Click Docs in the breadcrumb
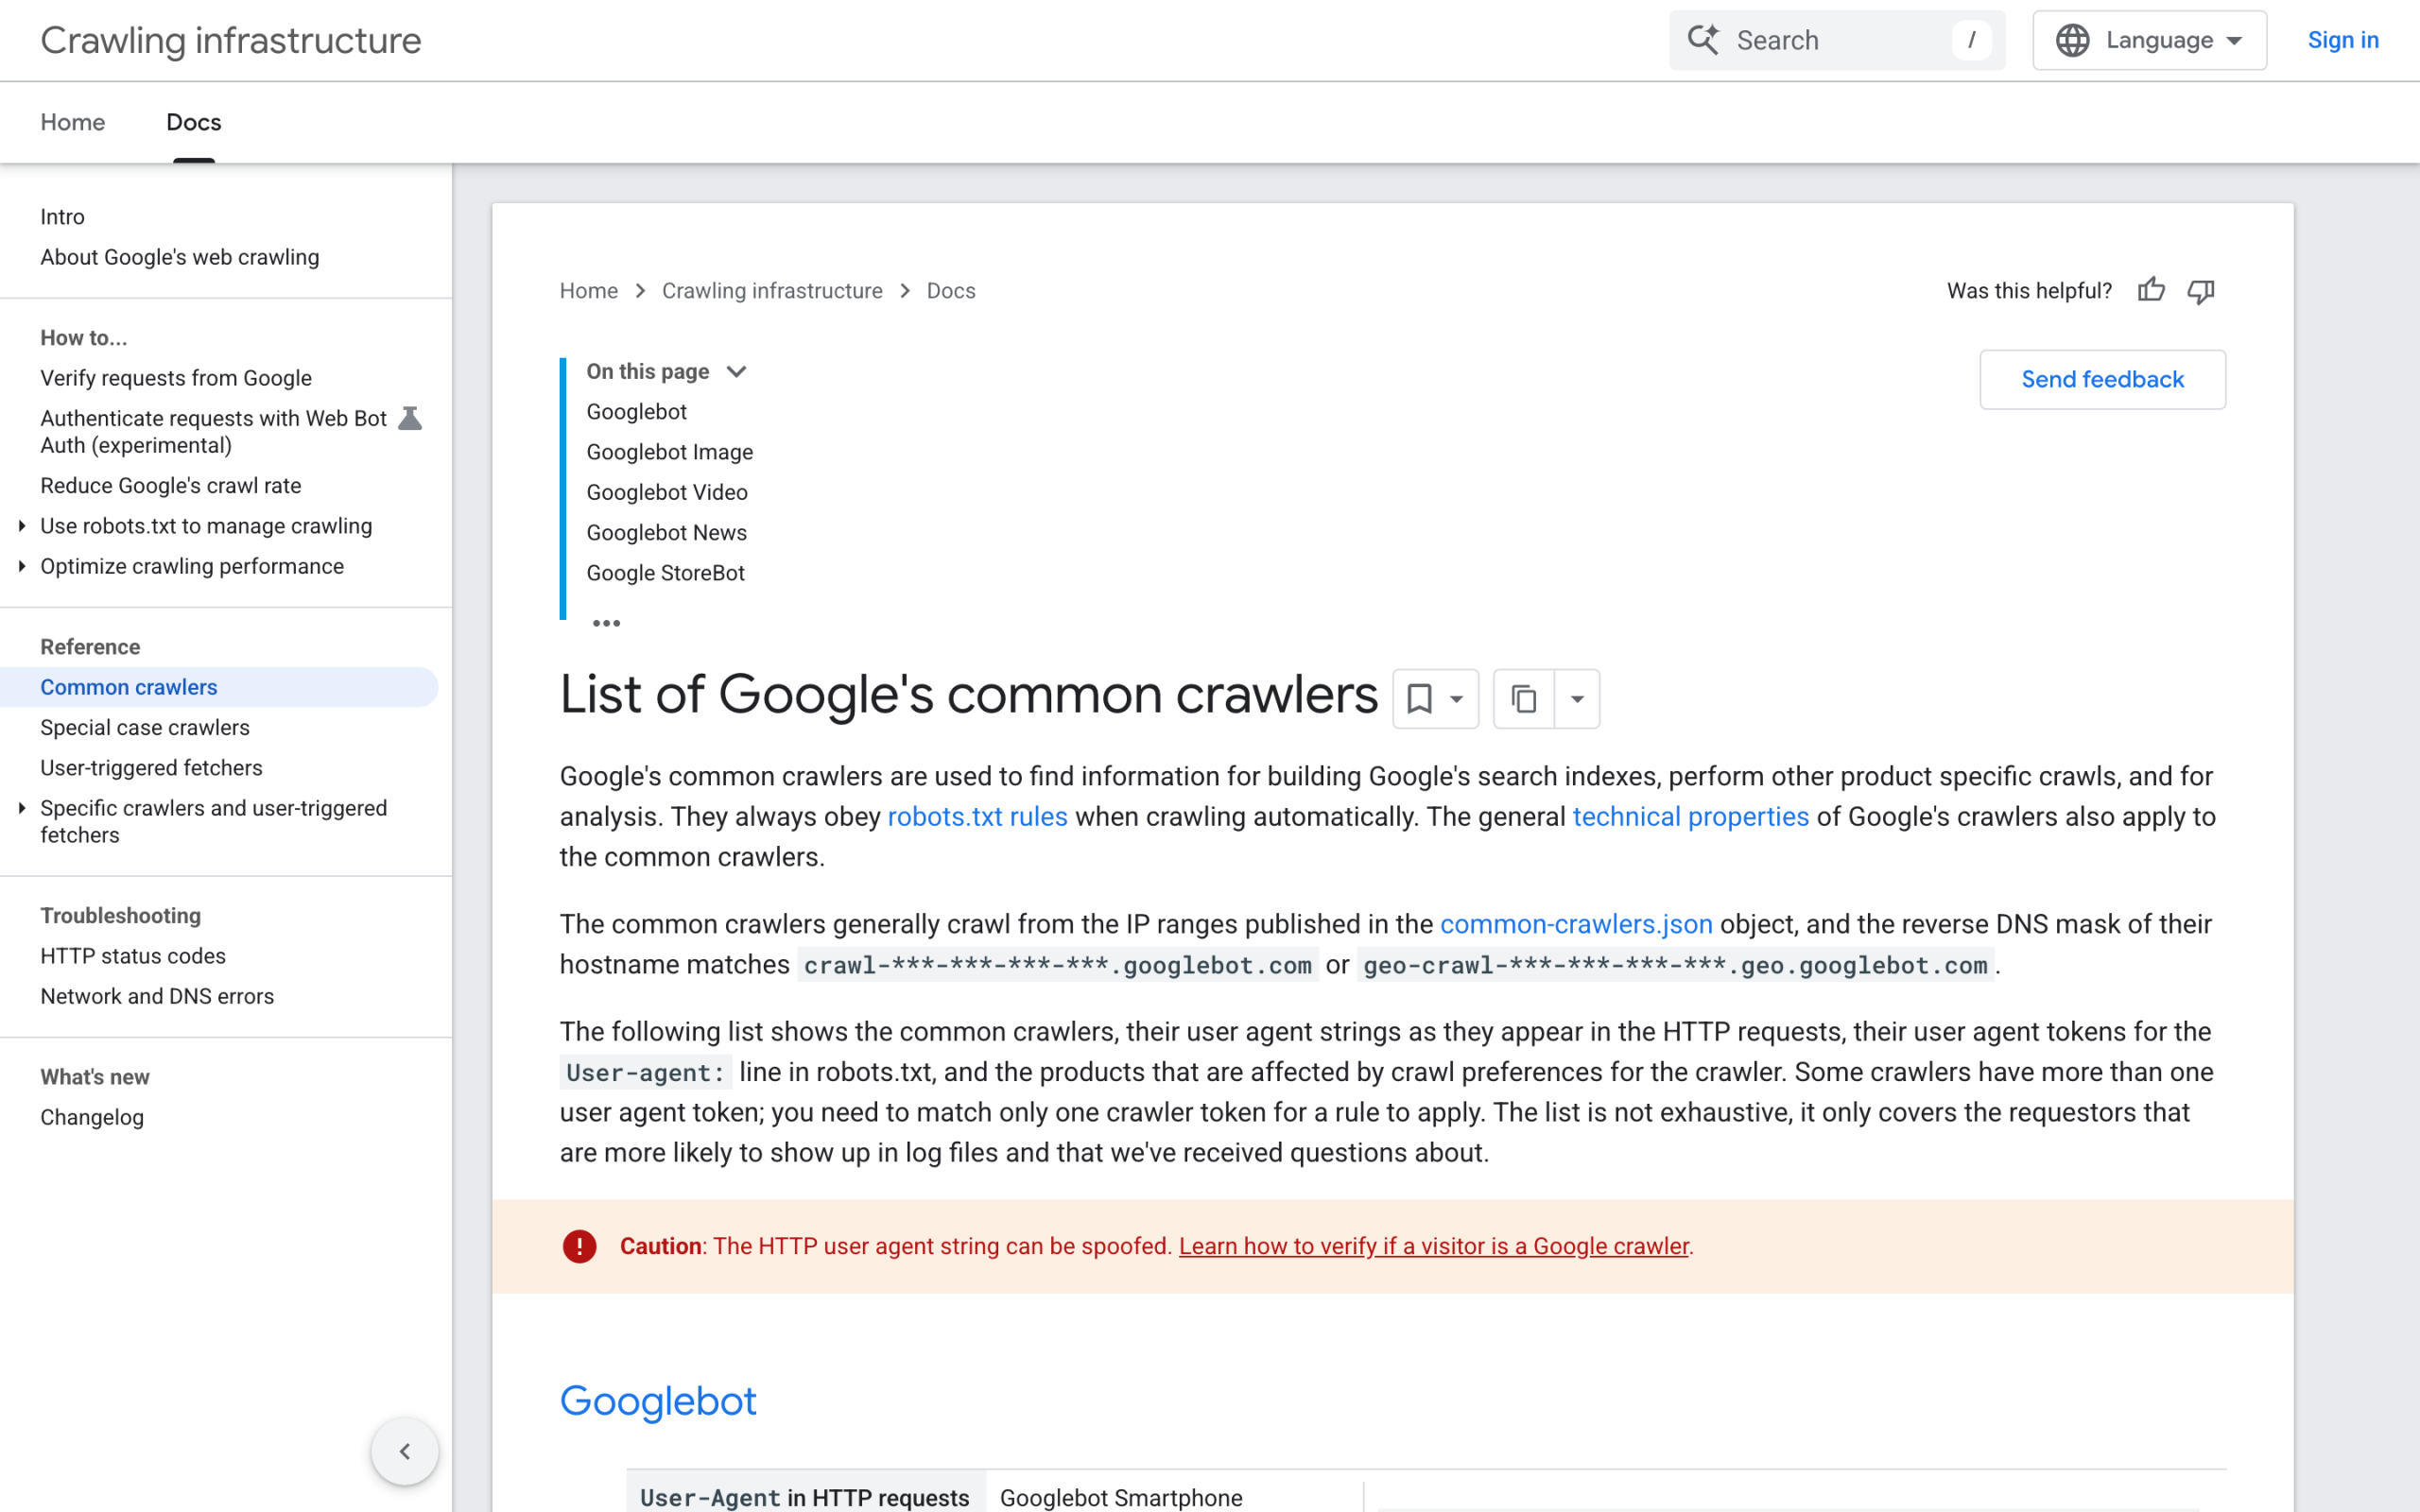The width and height of the screenshot is (2420, 1512). [x=951, y=290]
